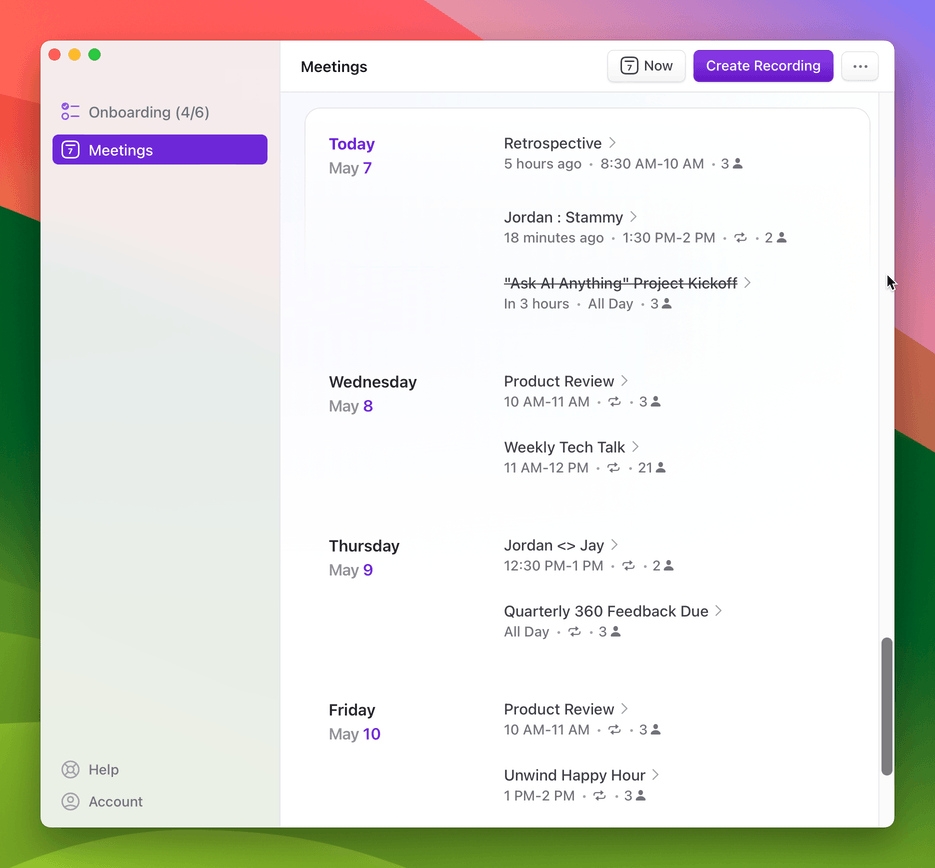Select the Meetings sidebar item
The height and width of the screenshot is (868, 935).
160,150
